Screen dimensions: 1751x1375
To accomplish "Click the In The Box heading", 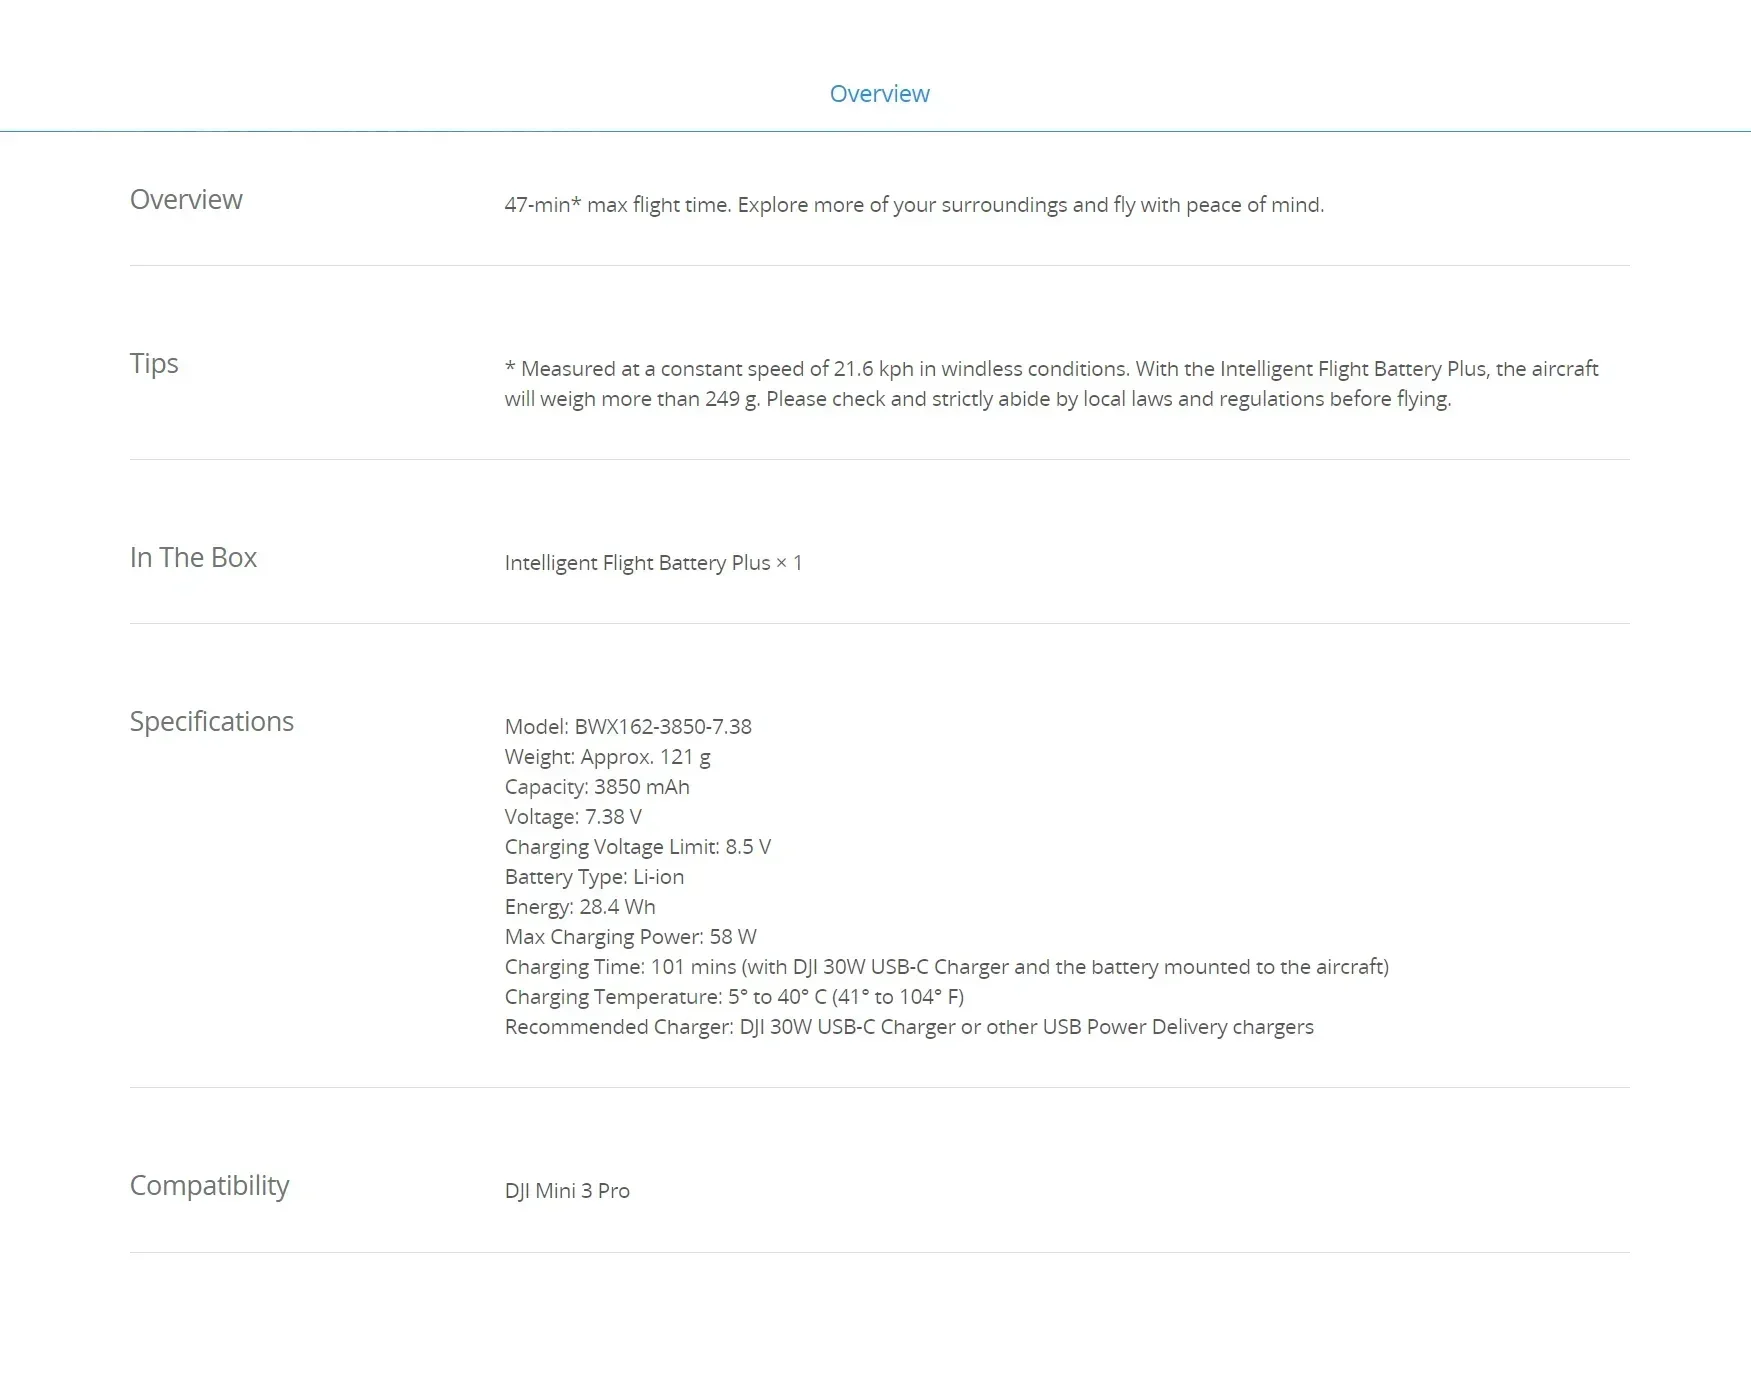I will 193,558.
